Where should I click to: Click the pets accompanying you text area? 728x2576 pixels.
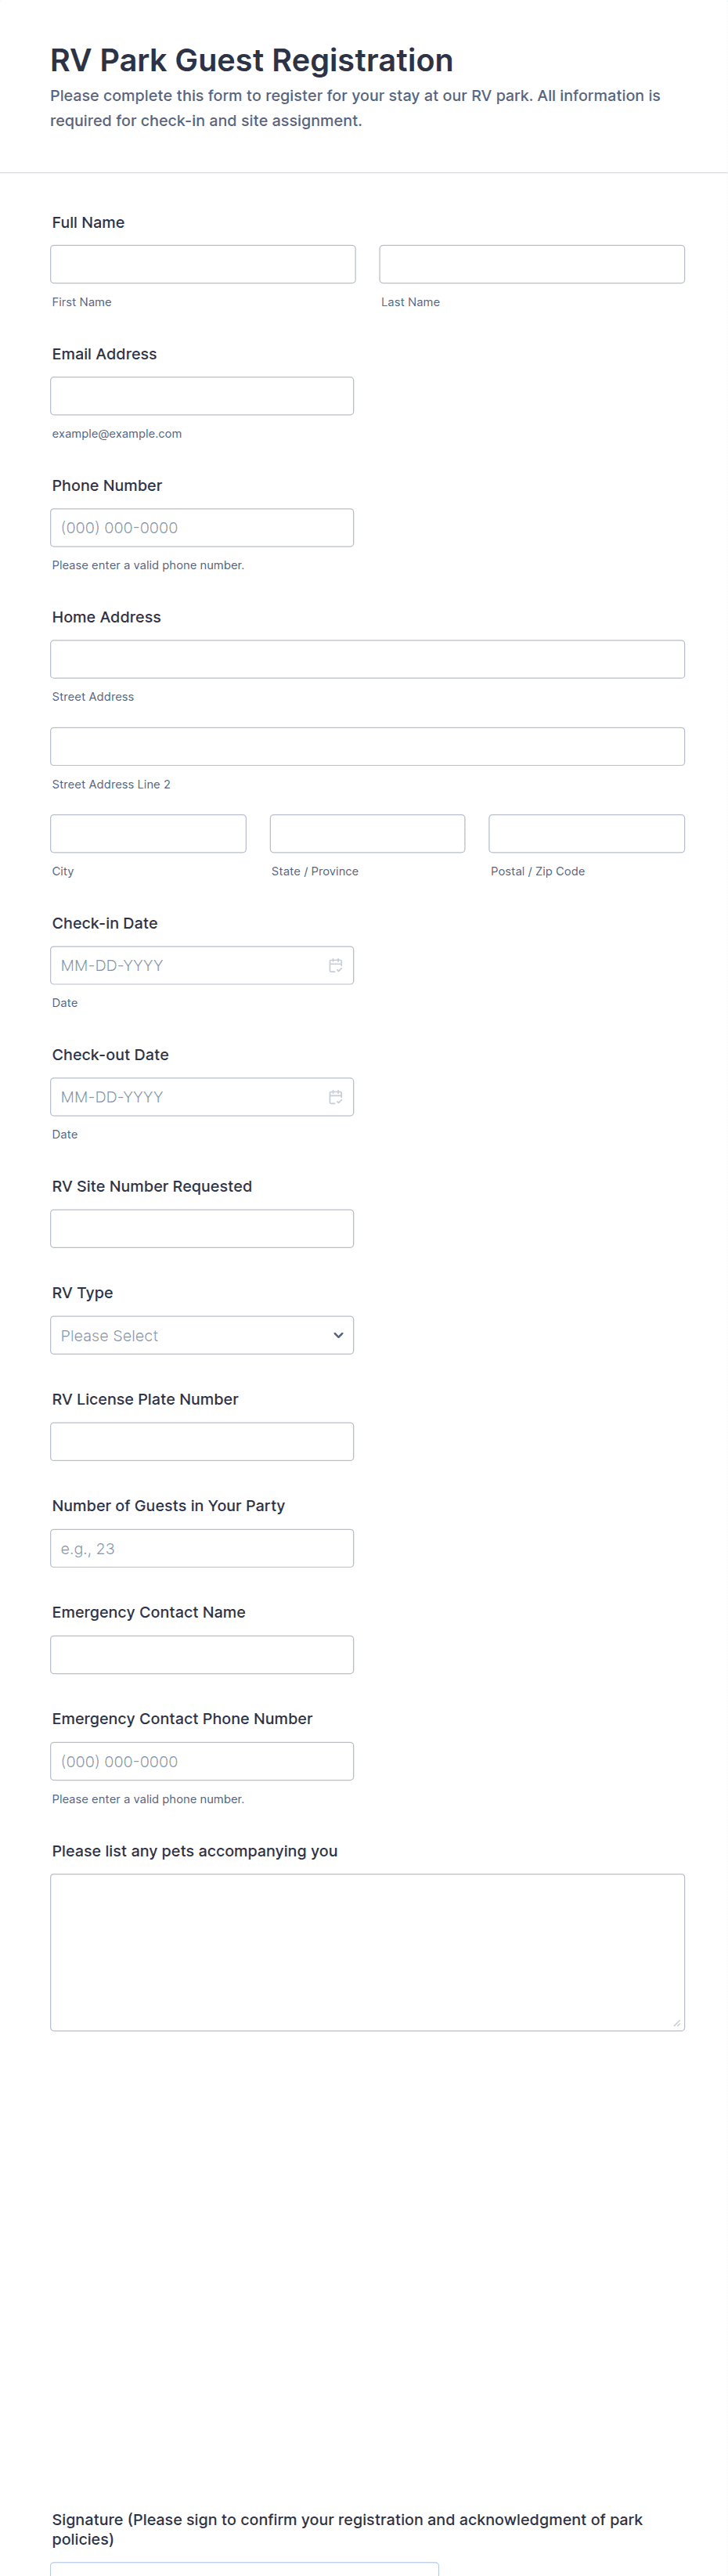367,1951
